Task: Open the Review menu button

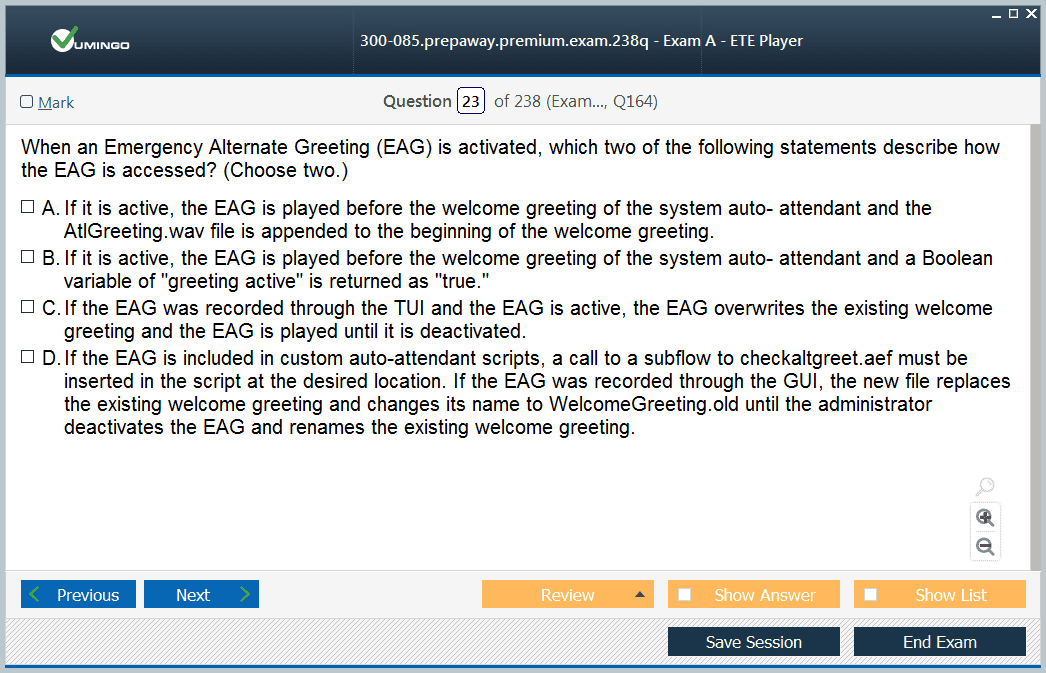Action: pos(568,594)
